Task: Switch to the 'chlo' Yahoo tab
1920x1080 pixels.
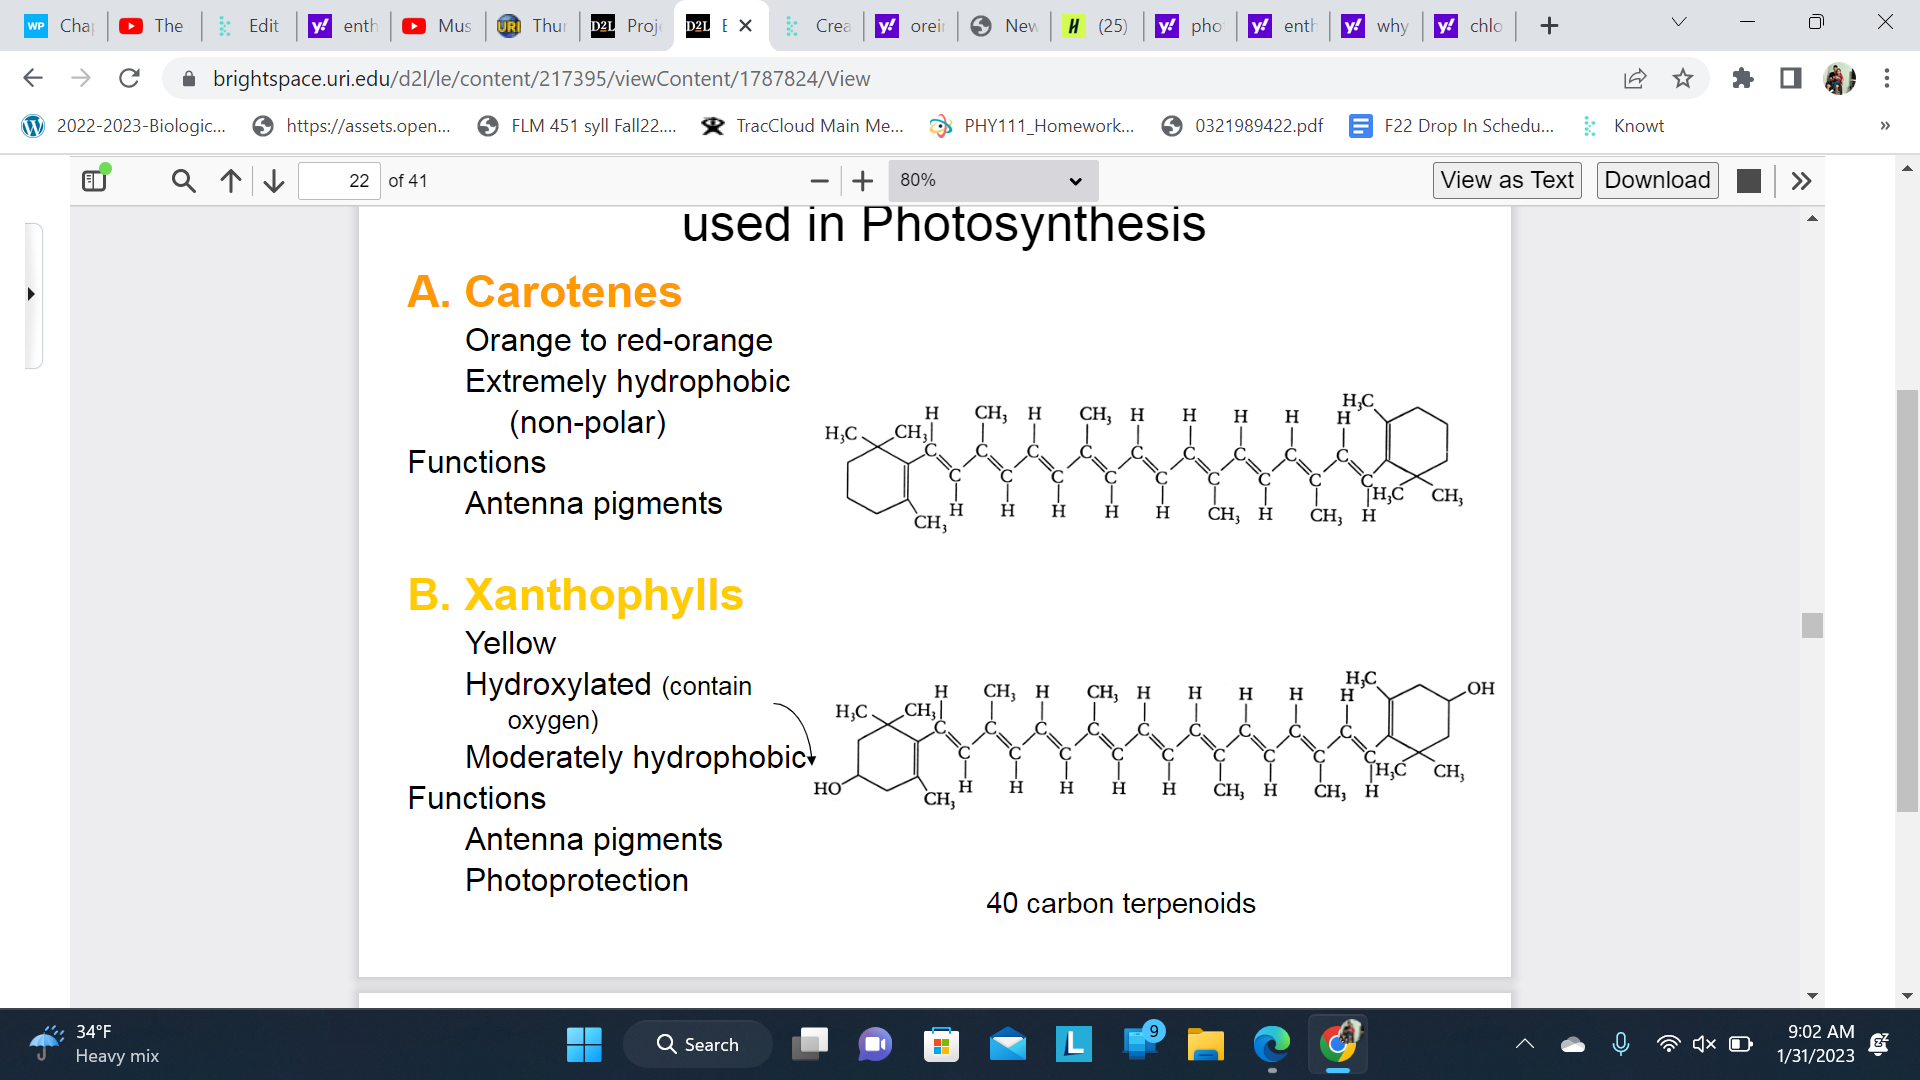Action: (1470, 26)
